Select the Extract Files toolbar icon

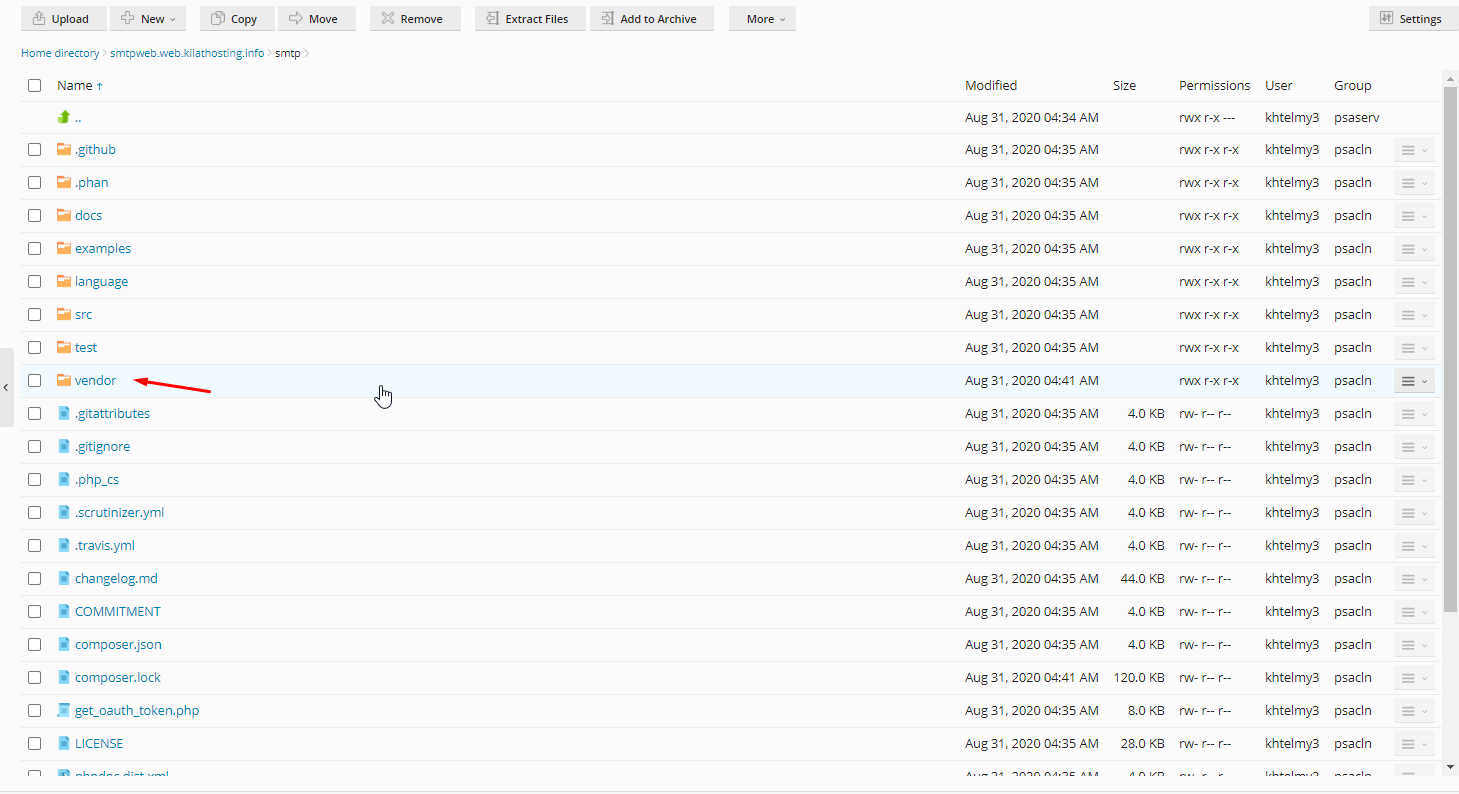click(x=491, y=18)
